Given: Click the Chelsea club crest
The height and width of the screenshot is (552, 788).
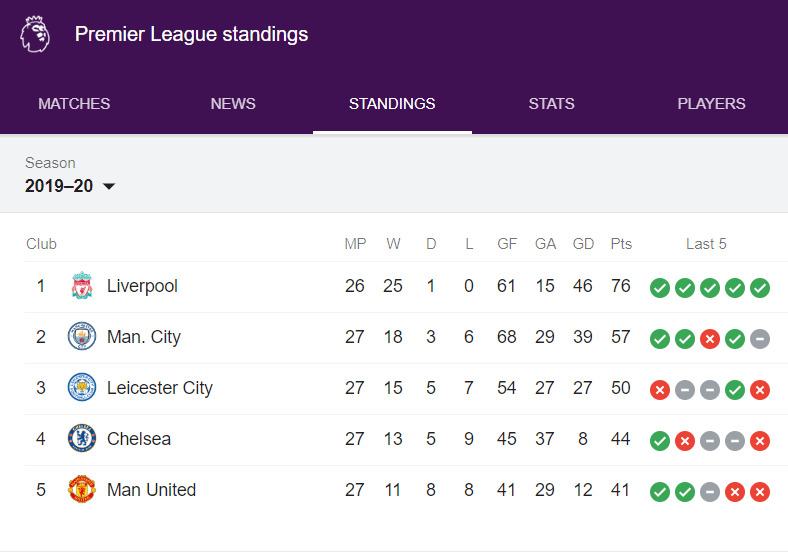Looking at the screenshot, I should [x=81, y=439].
